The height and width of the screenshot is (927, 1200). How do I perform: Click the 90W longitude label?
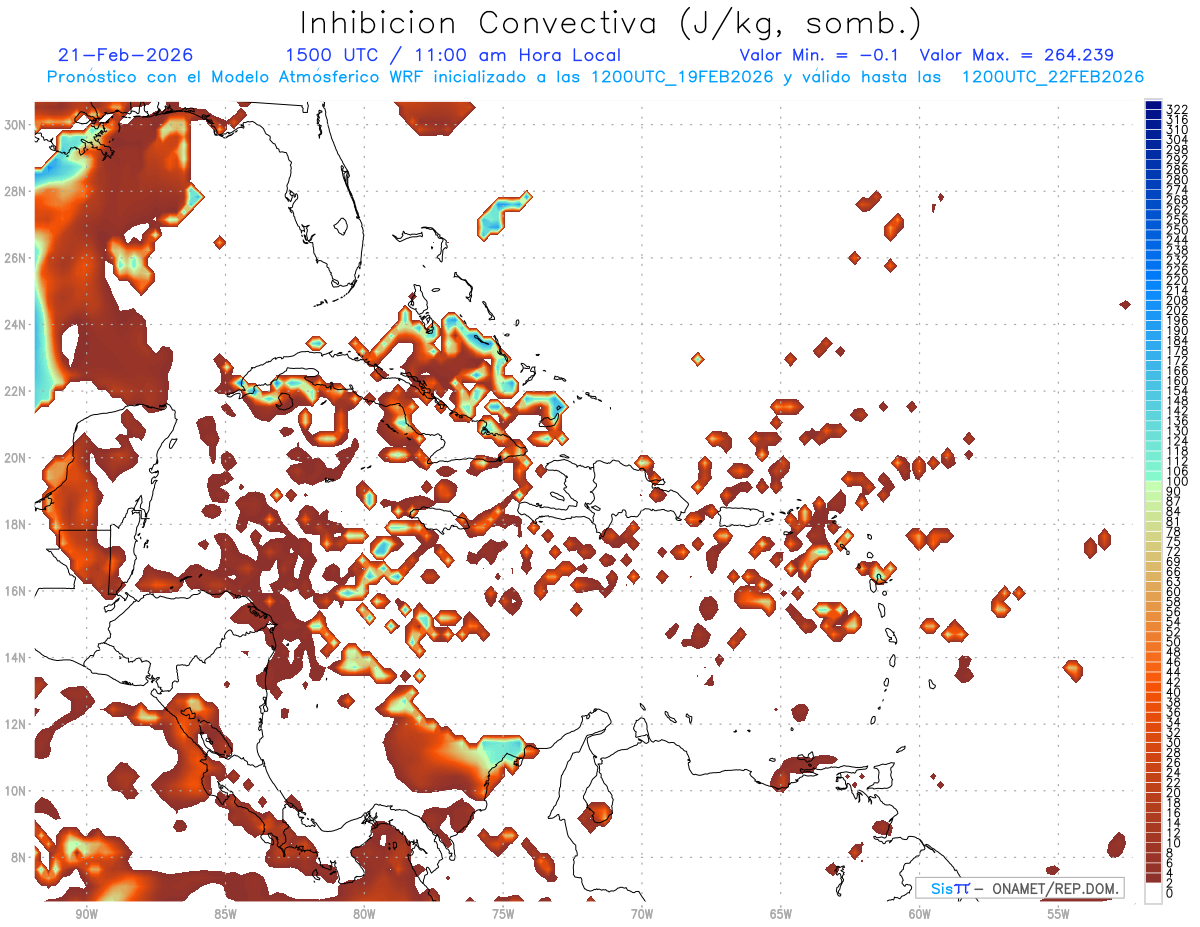click(x=86, y=915)
